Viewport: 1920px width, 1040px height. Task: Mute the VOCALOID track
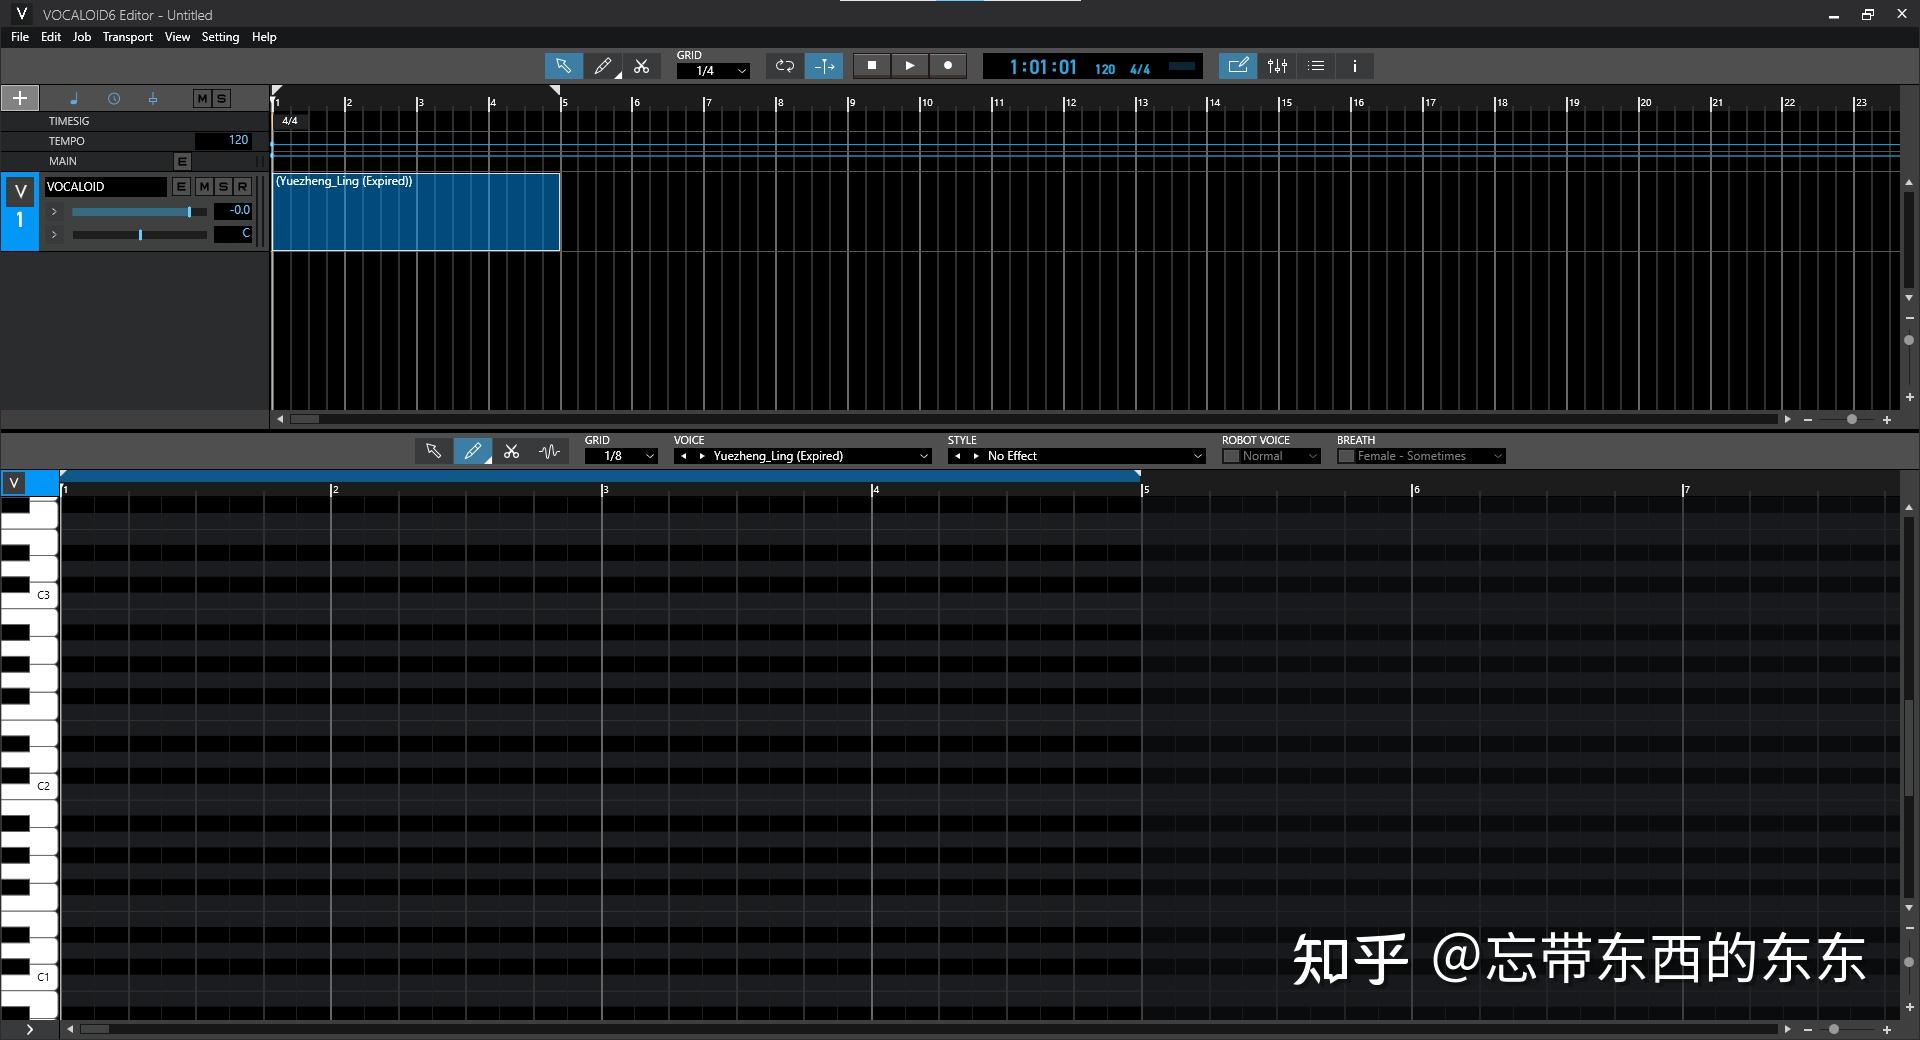click(203, 186)
